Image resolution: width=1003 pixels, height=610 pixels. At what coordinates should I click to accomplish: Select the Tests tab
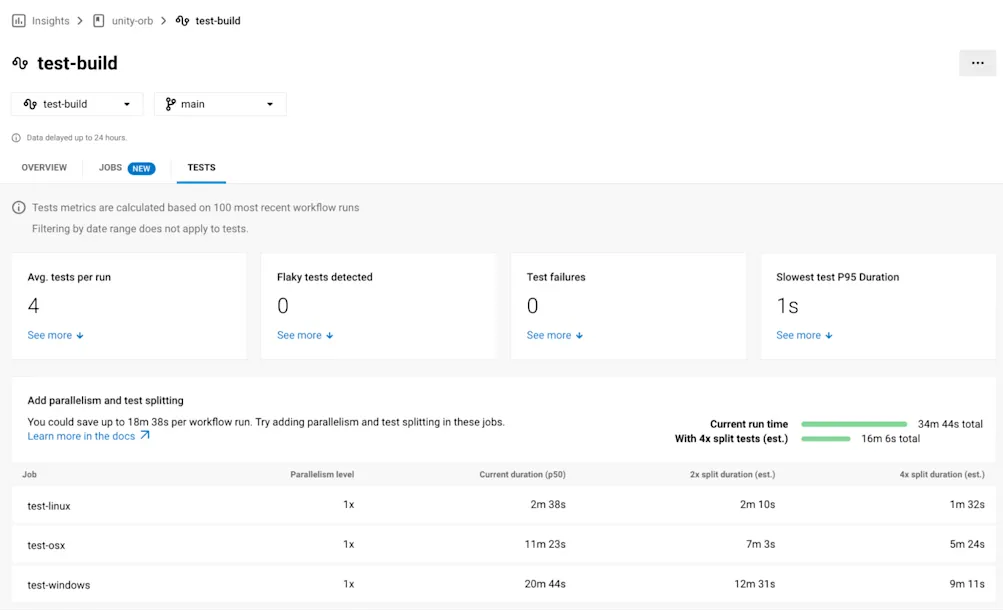click(x=201, y=168)
